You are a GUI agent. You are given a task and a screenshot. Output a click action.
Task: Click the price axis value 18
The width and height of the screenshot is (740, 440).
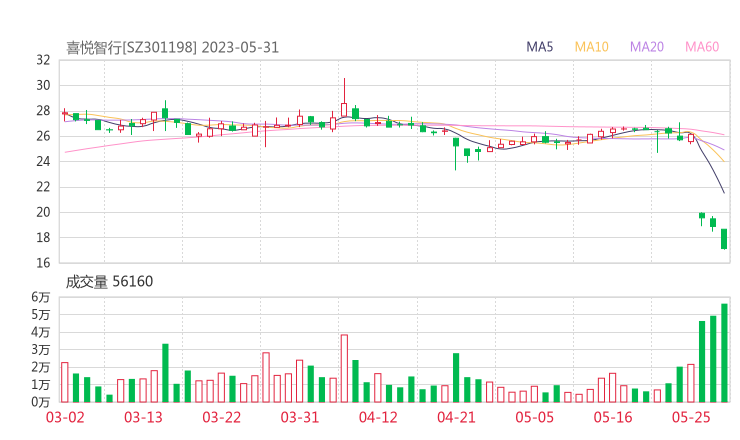43,237
